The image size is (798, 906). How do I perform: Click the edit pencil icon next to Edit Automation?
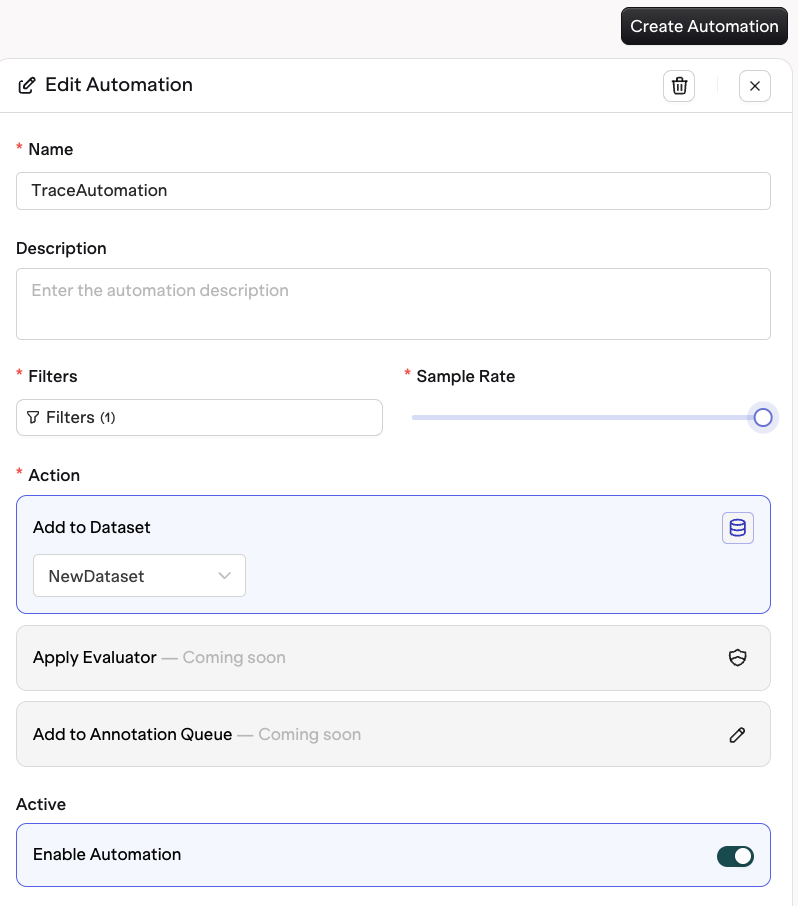[x=27, y=85]
